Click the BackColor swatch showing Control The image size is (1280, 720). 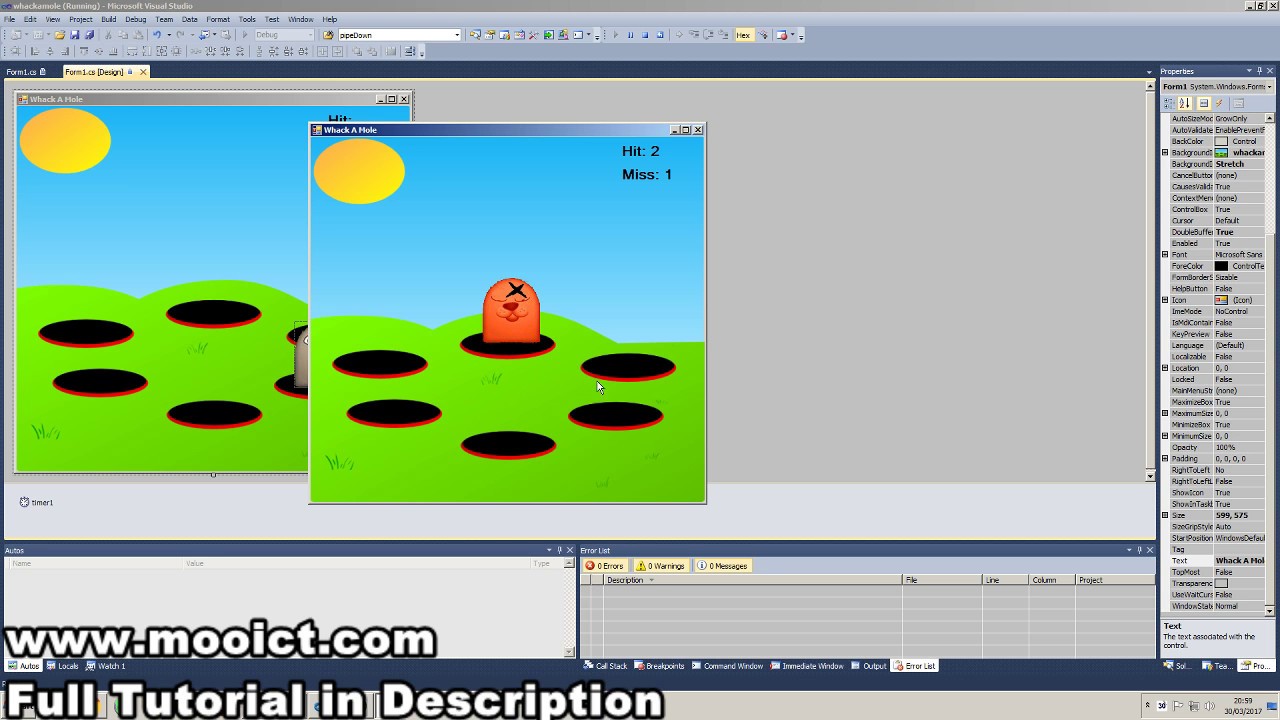tap(1222, 140)
